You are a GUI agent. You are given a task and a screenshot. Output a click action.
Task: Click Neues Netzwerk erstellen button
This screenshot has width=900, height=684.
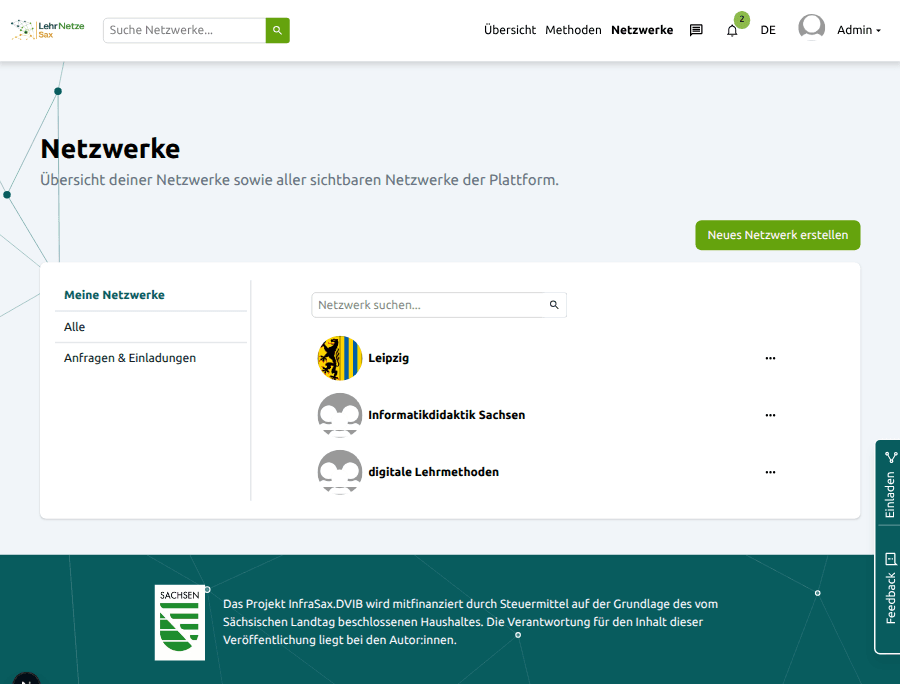coord(777,235)
